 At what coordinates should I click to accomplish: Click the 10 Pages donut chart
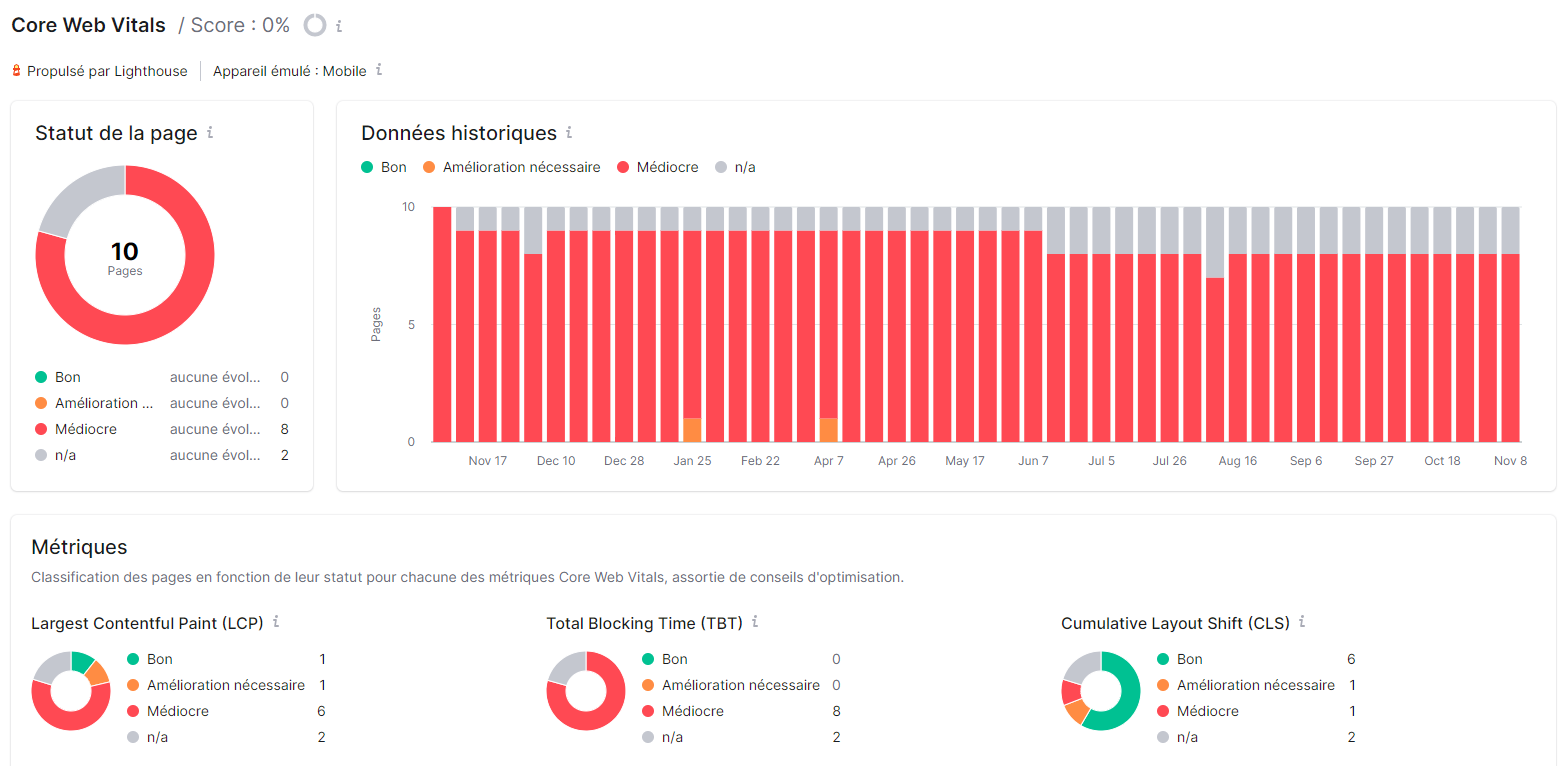pyautogui.click(x=125, y=255)
